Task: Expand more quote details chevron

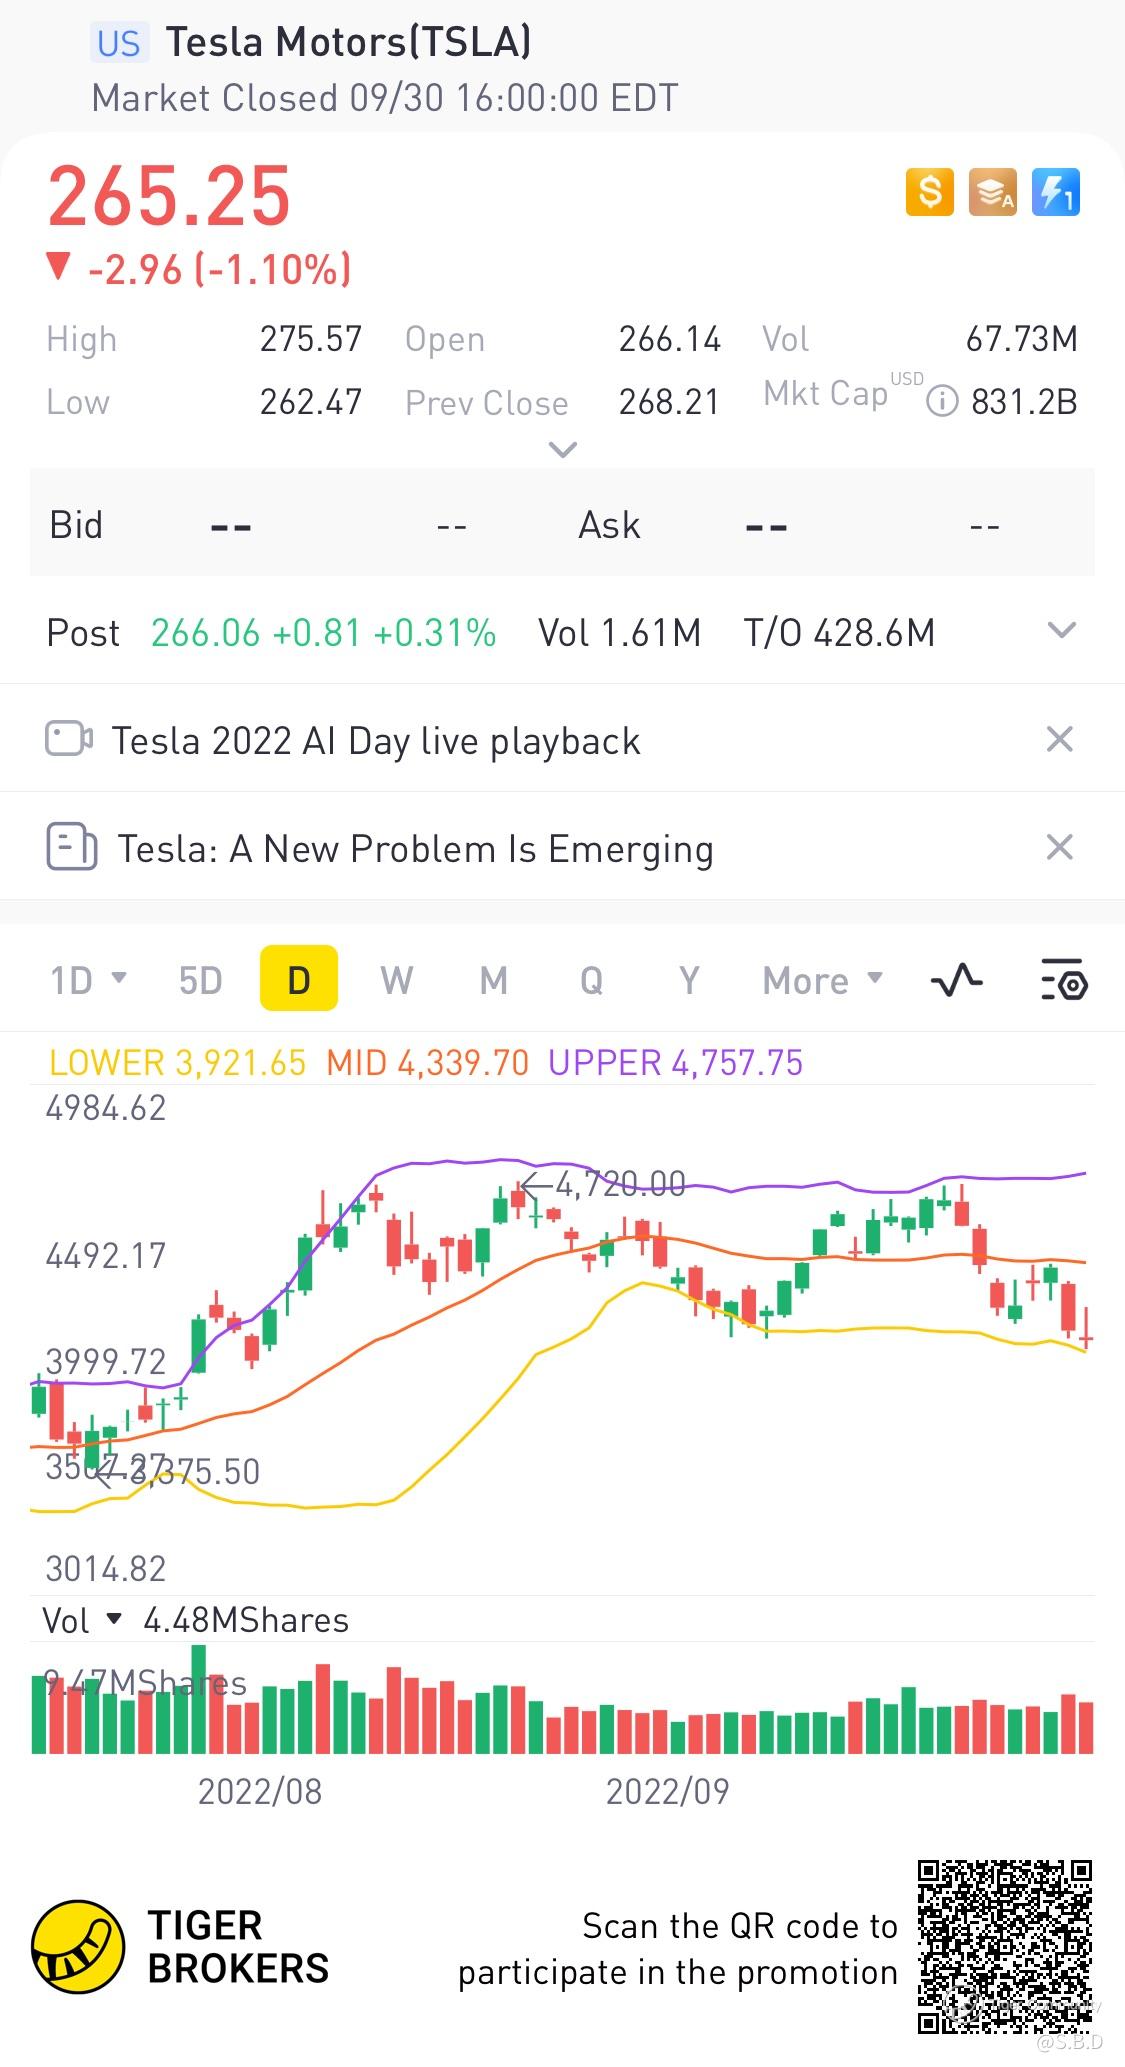Action: 563,450
